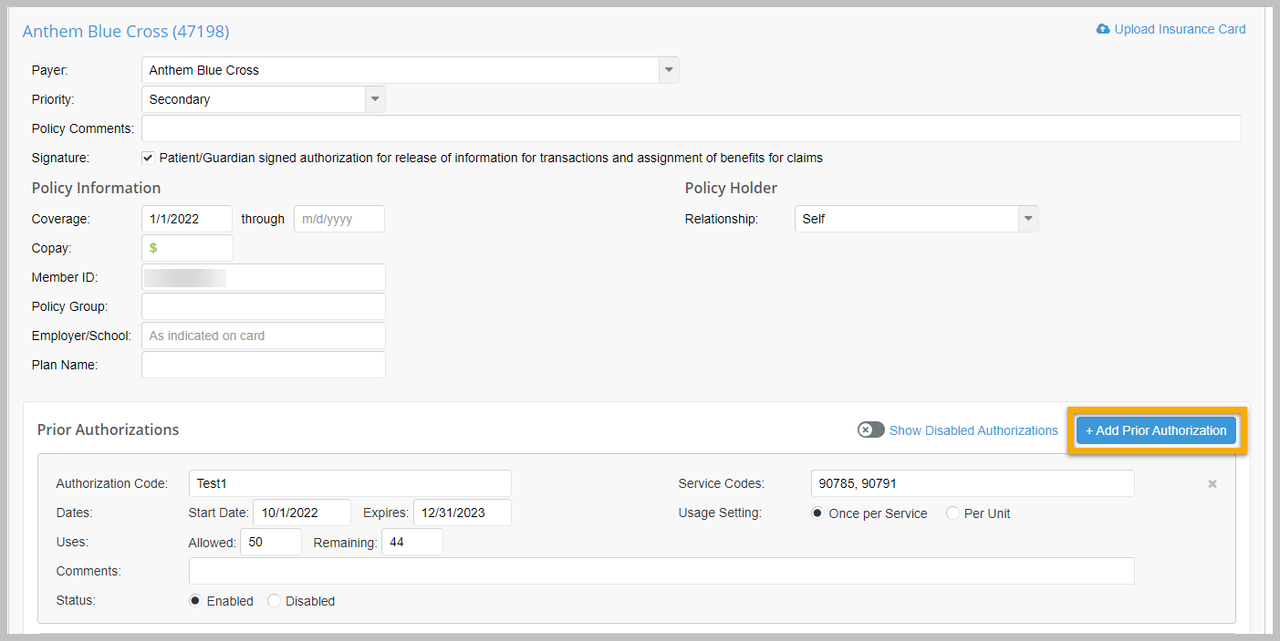
Task: Set authorization status to Enabled
Action: pyautogui.click(x=195, y=601)
